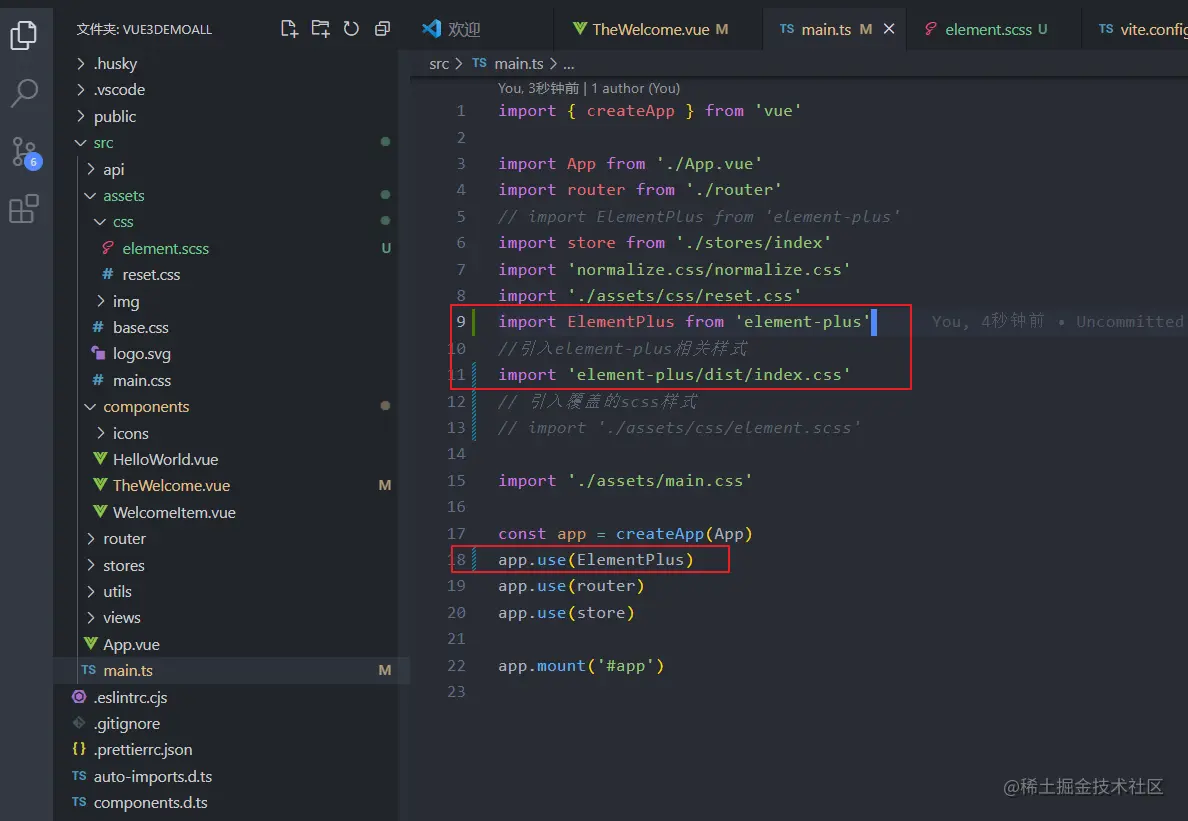The height and width of the screenshot is (821, 1188).
Task: Expand the router folder
Action: pos(91,538)
